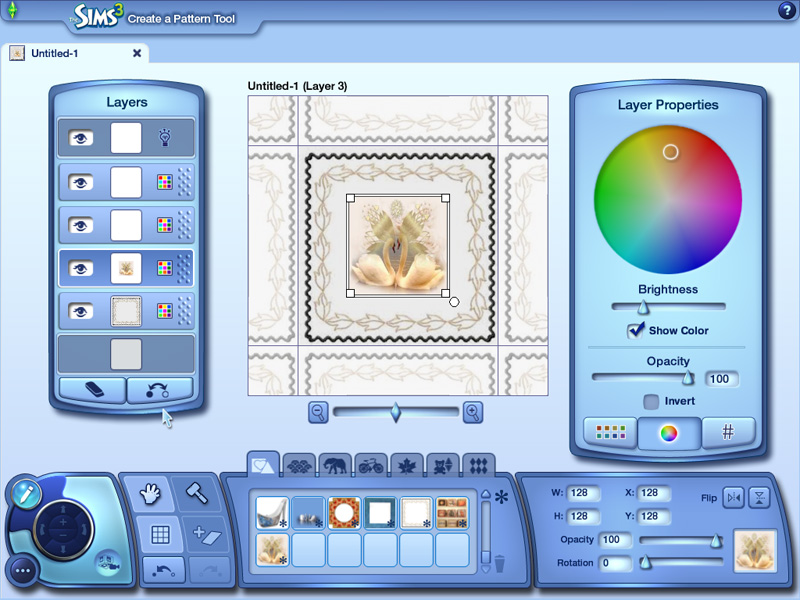Flip the sticker horizontally
Viewport: 800px width, 600px height.
coord(733,496)
